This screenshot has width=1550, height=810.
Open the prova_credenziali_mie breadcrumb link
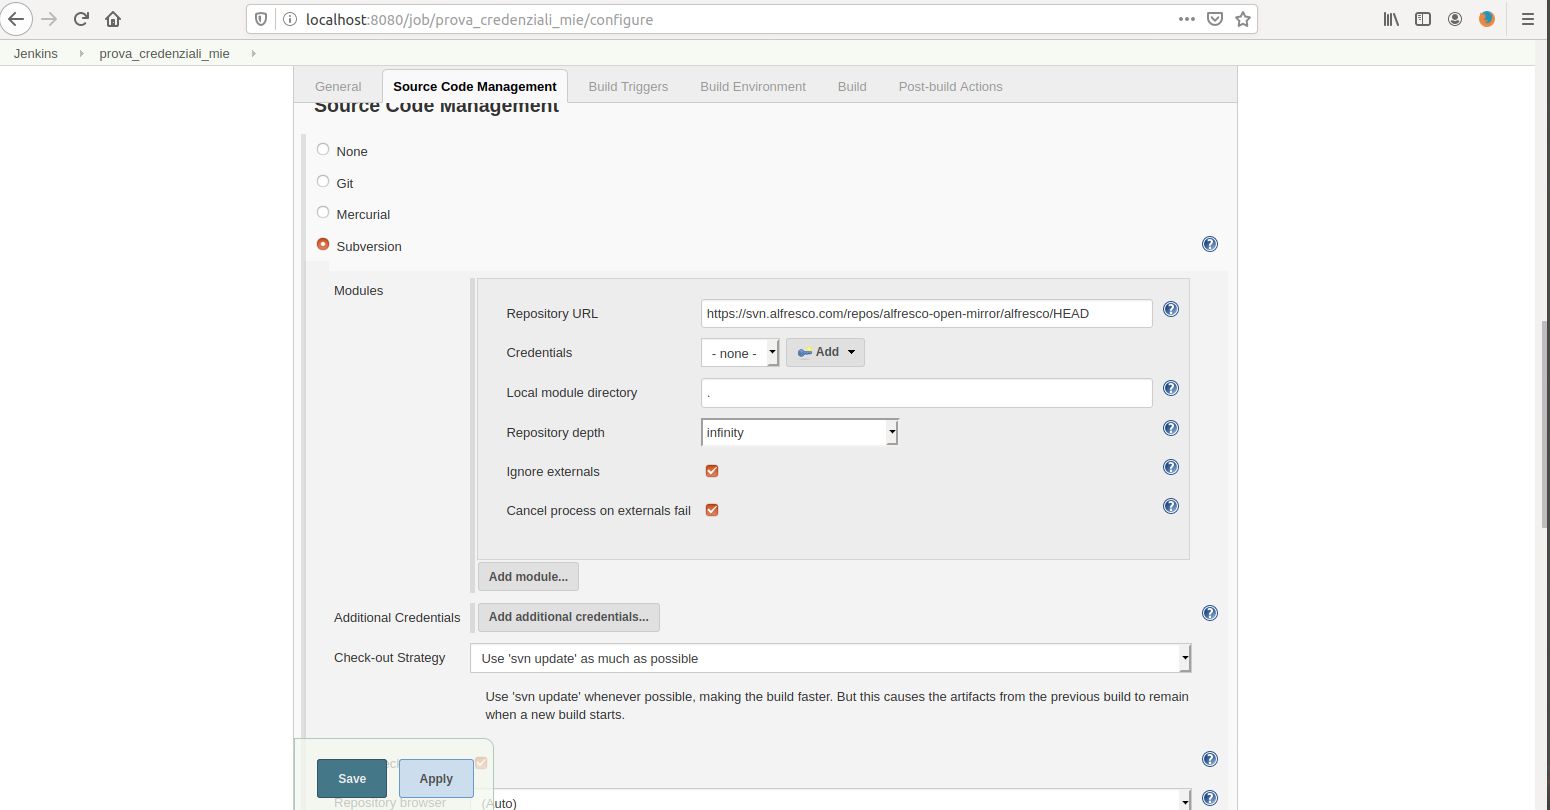164,53
